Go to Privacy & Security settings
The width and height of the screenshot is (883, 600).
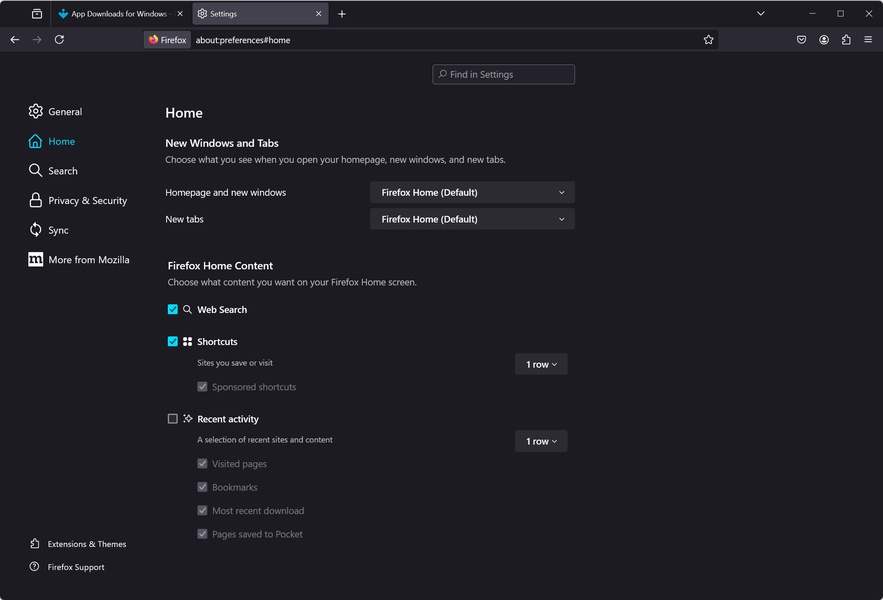coord(87,201)
